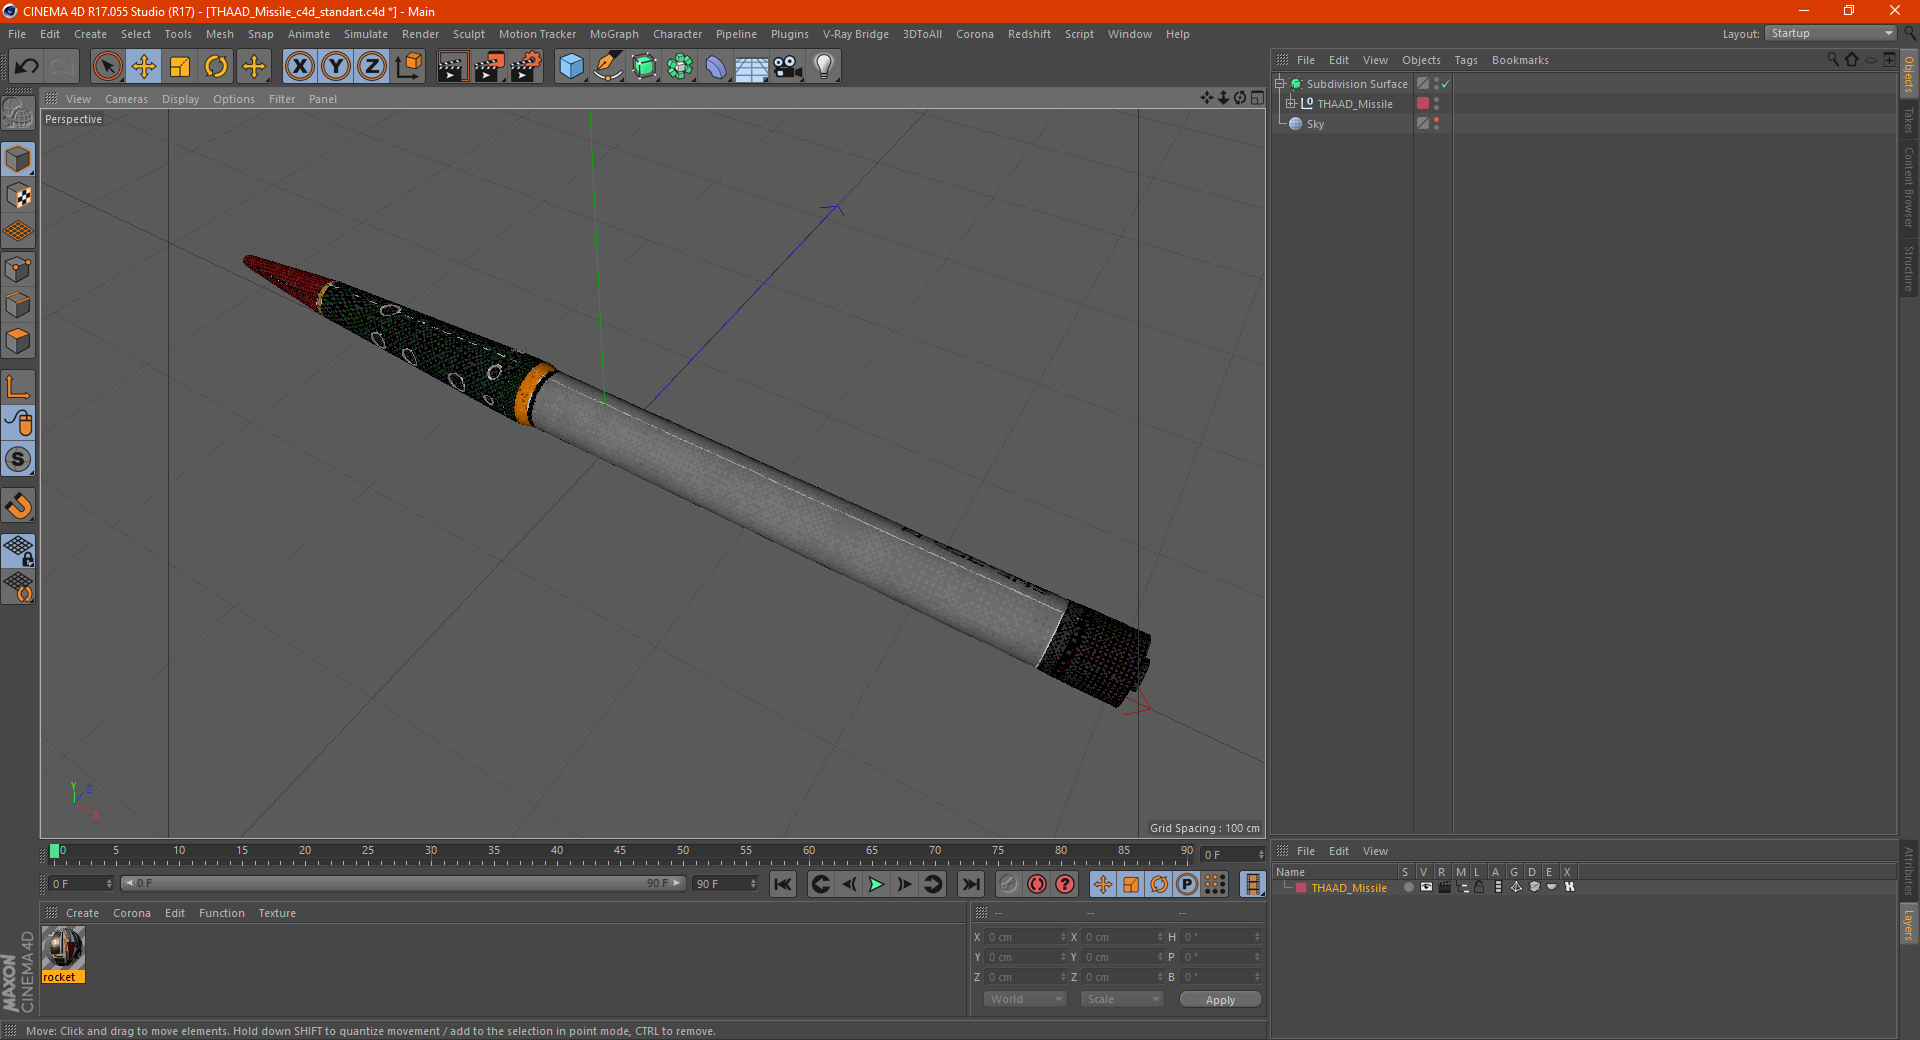Image resolution: width=1920 pixels, height=1040 pixels.
Task: Switch to Edges mode icon
Action: pyautogui.click(x=19, y=305)
